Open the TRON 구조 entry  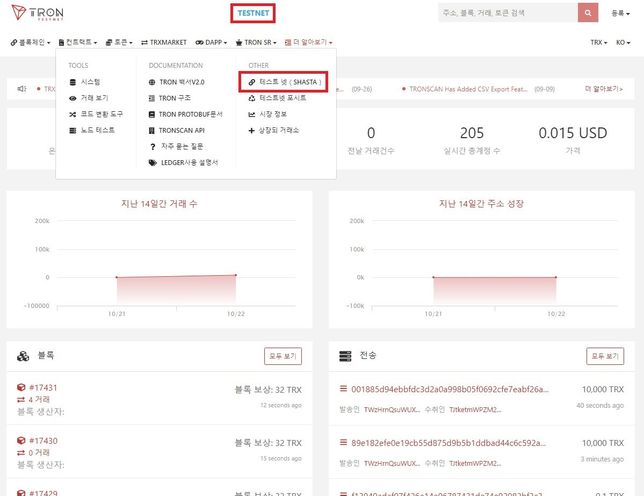pos(169,98)
